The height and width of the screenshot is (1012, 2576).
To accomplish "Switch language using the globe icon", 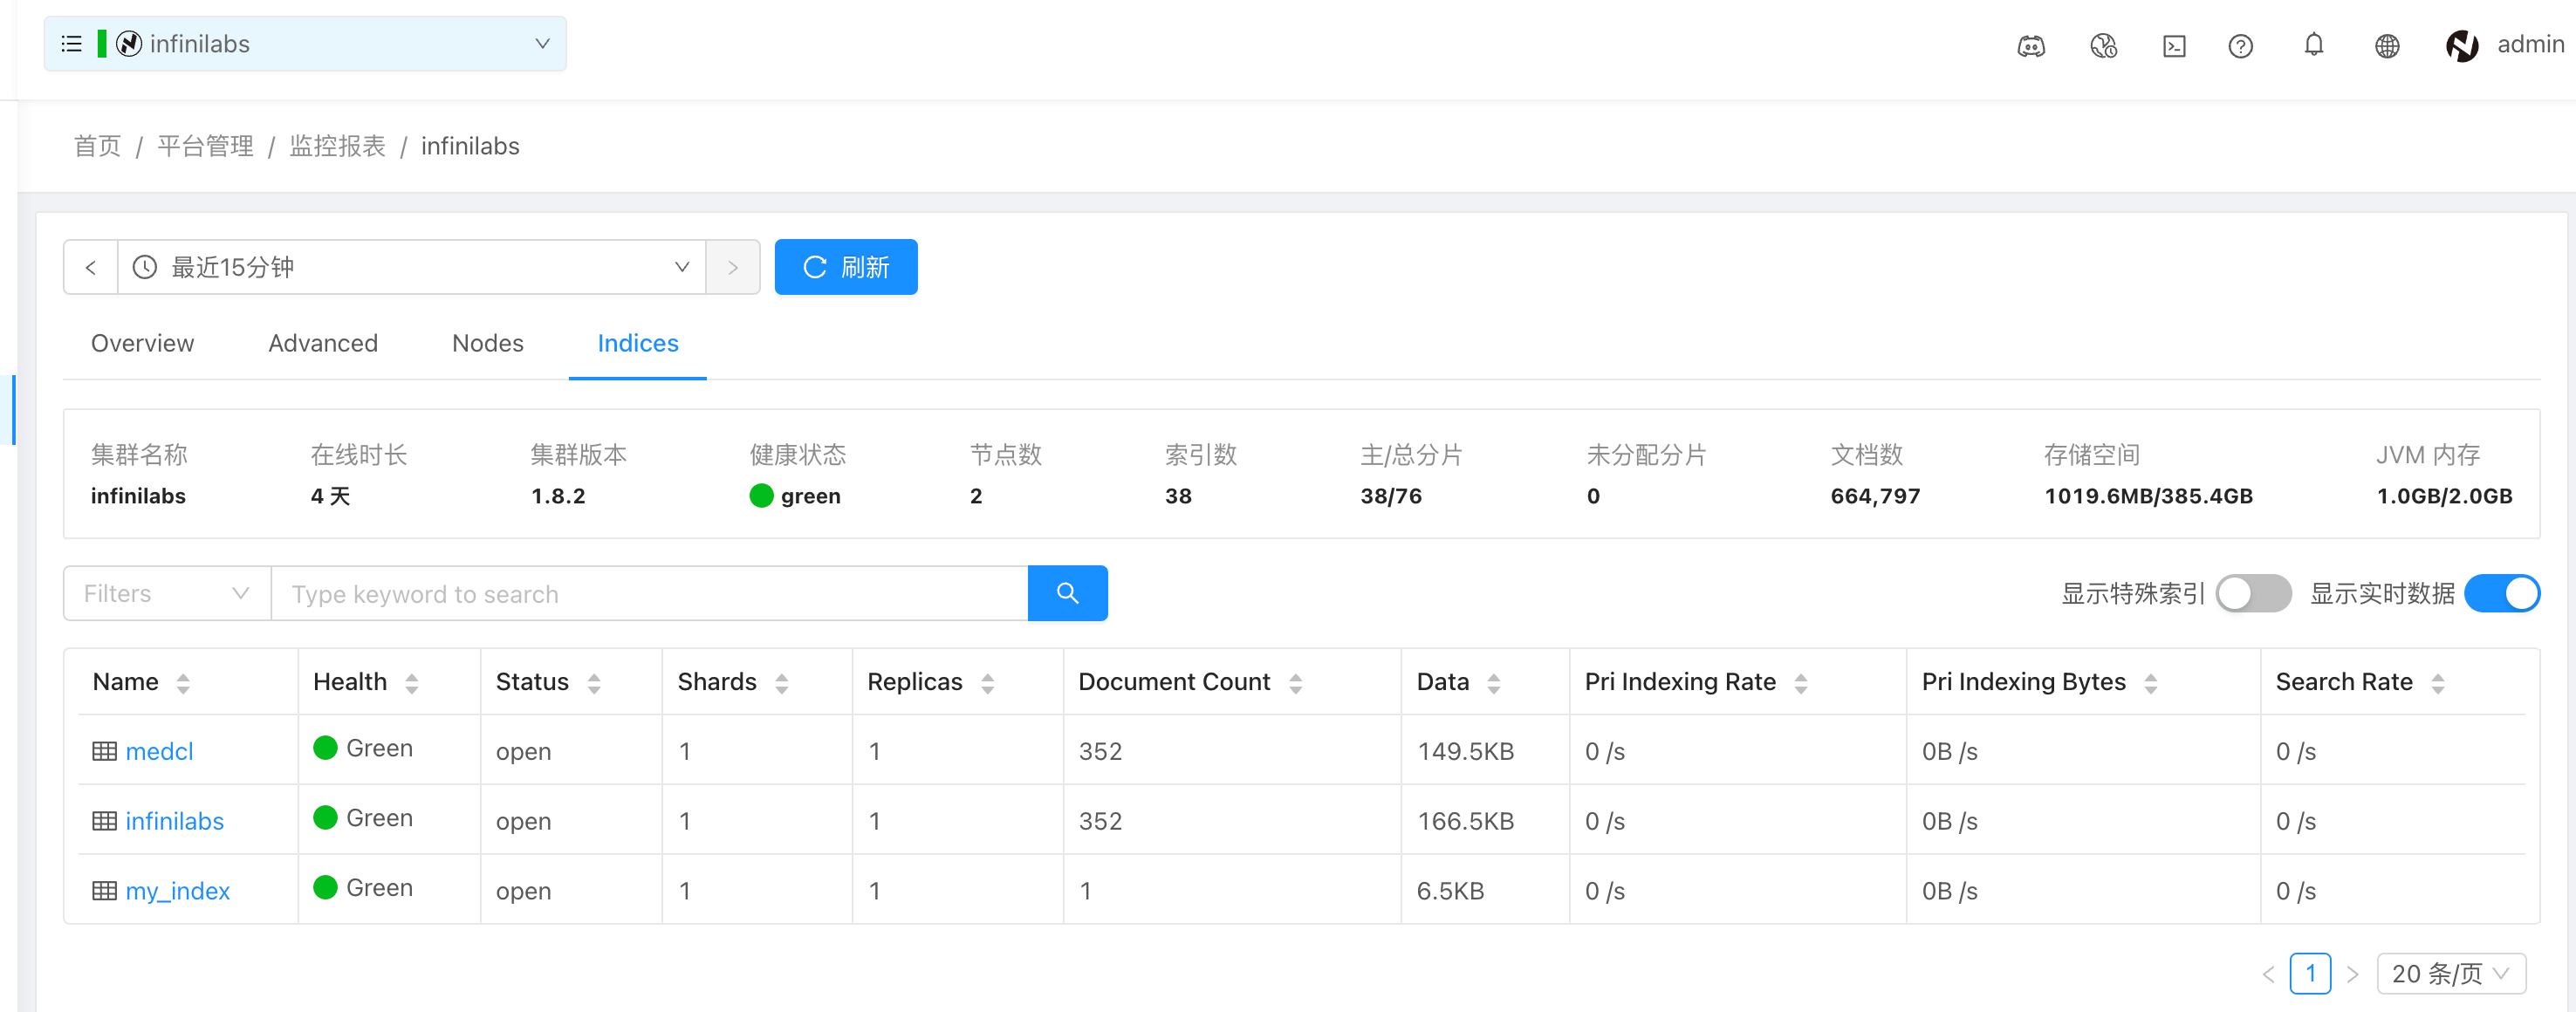I will click(x=2387, y=46).
